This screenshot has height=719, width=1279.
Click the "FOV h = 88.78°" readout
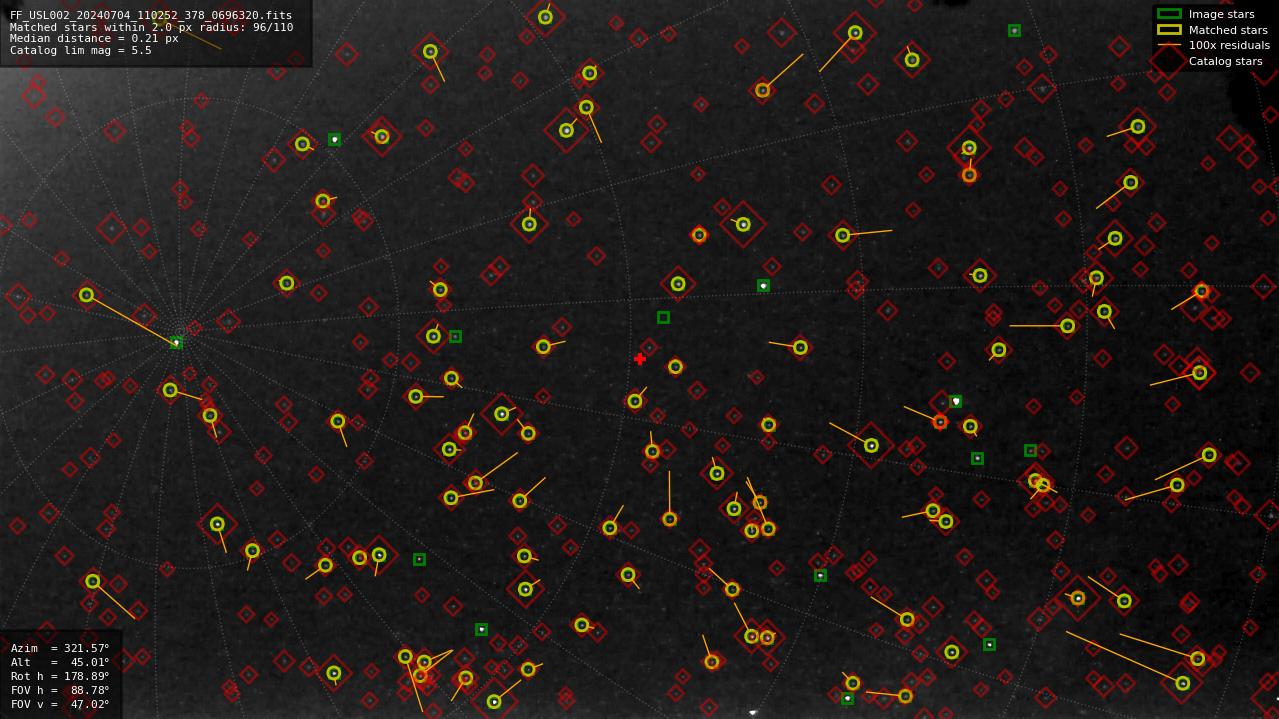pos(60,690)
